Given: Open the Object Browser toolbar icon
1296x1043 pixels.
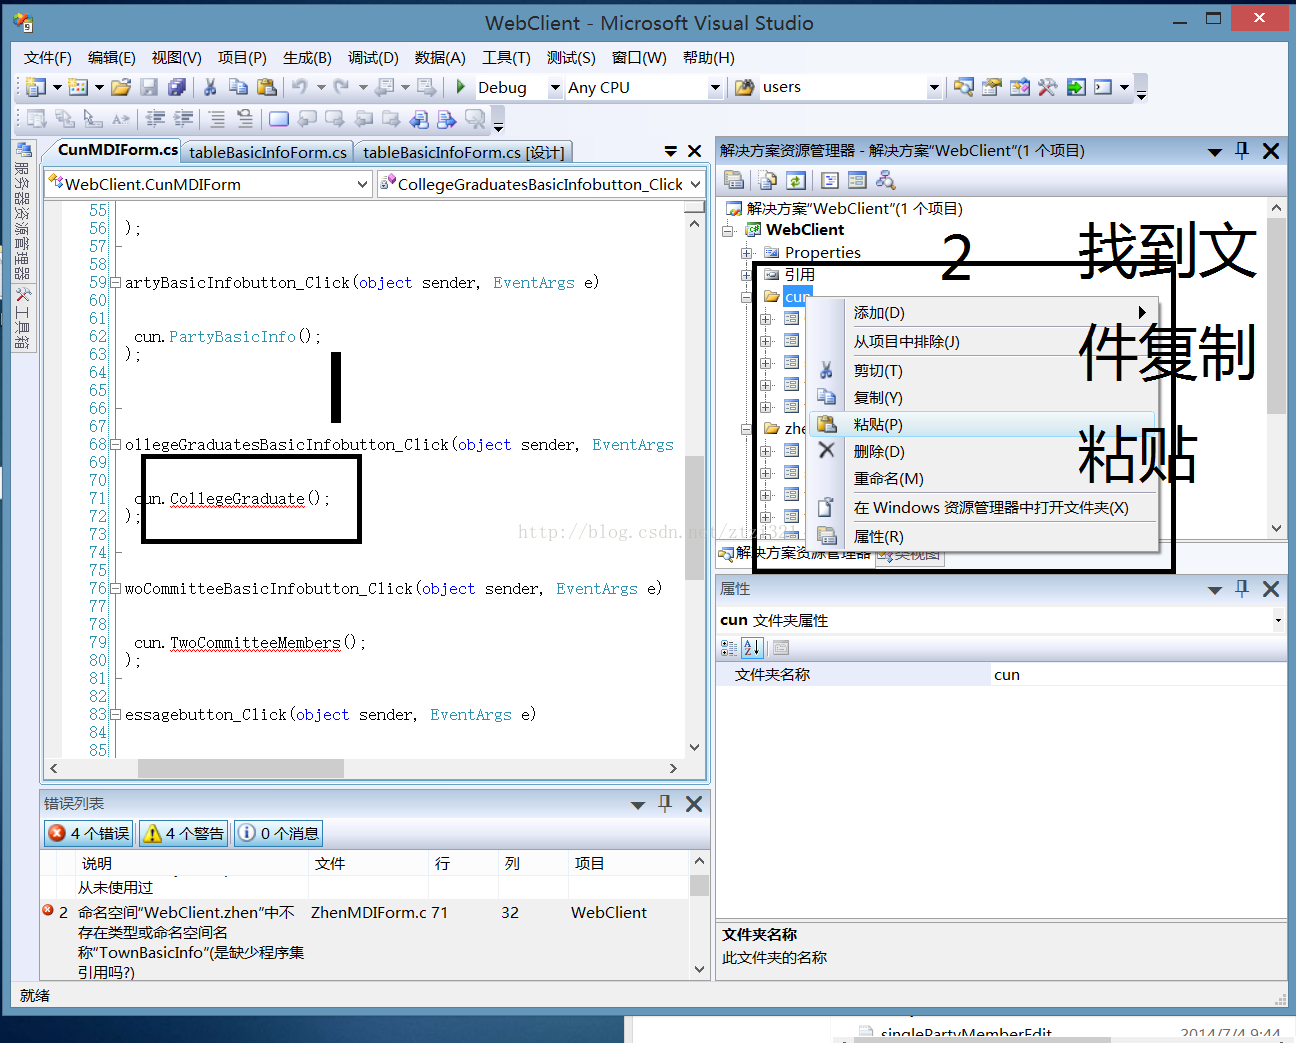Looking at the screenshot, I should (x=1019, y=87).
